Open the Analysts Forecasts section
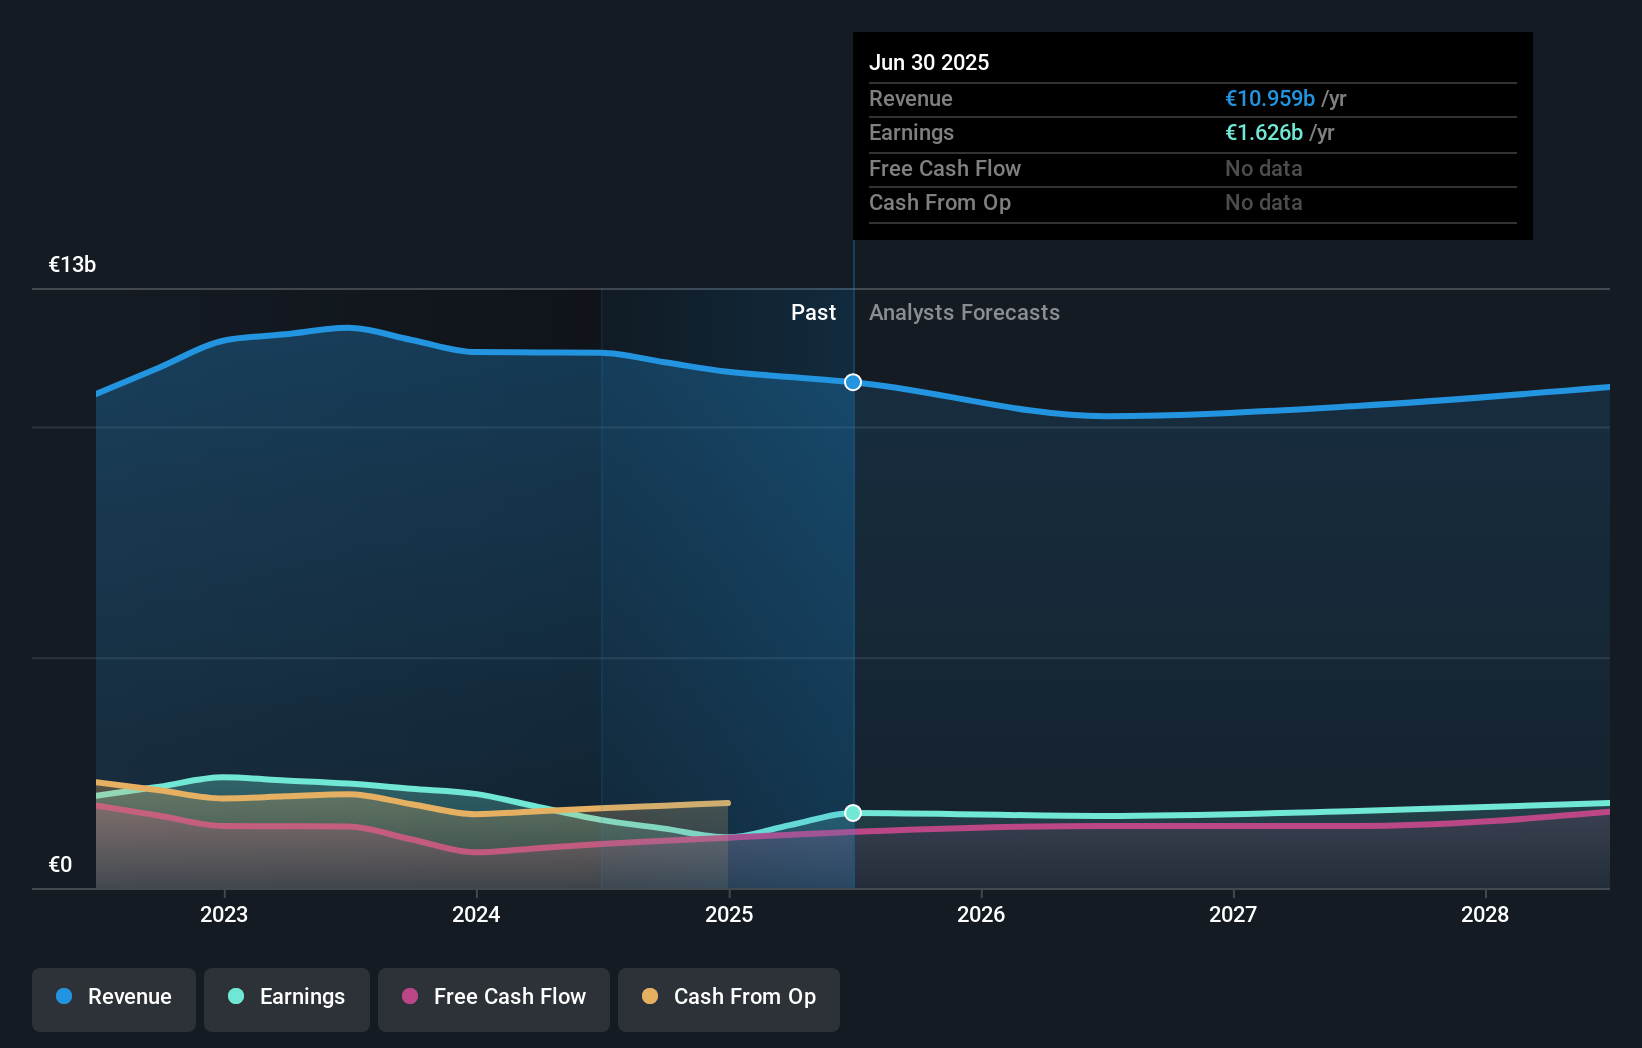 coord(964,312)
